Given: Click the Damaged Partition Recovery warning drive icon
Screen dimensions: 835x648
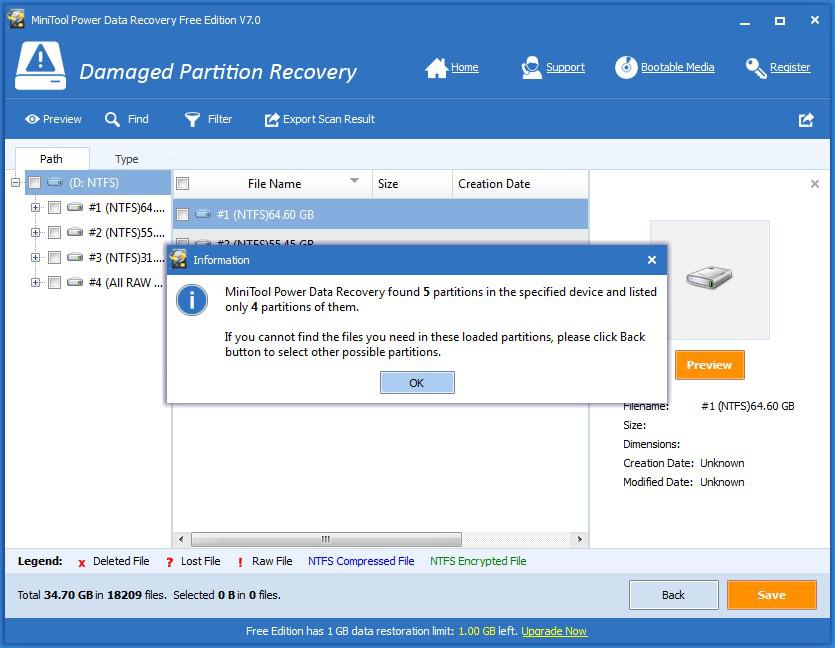Looking at the screenshot, I should (40, 66).
